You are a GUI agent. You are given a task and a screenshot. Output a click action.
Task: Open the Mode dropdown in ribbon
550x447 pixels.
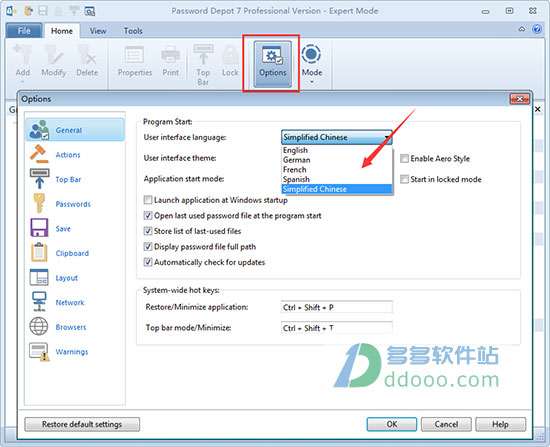[311, 64]
